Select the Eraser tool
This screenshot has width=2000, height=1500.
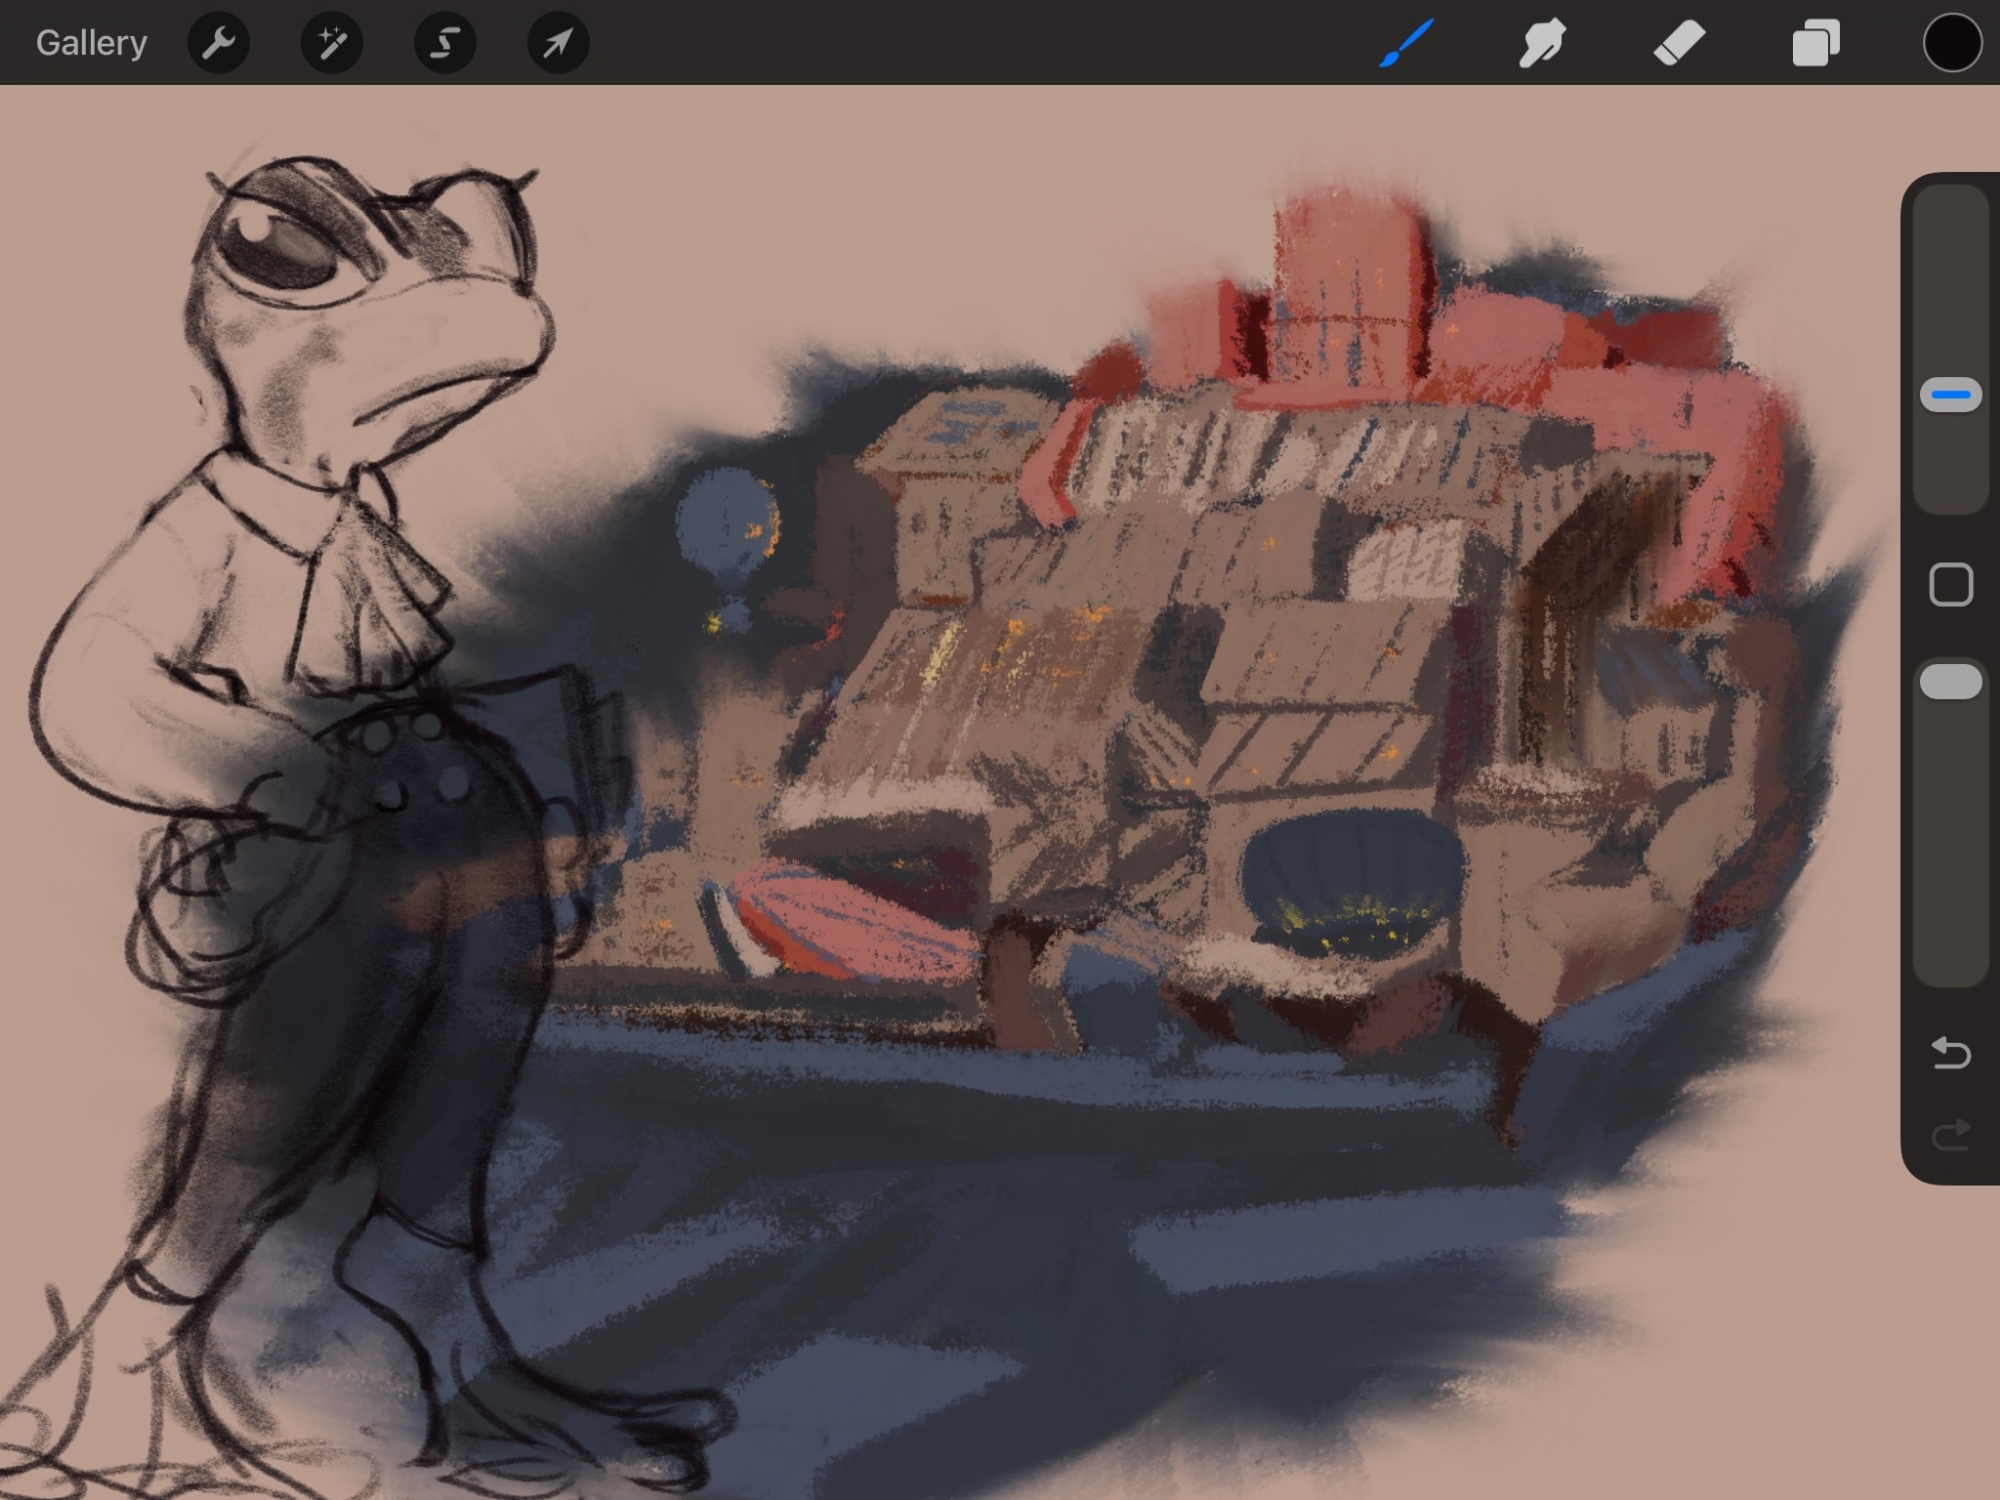1679,43
